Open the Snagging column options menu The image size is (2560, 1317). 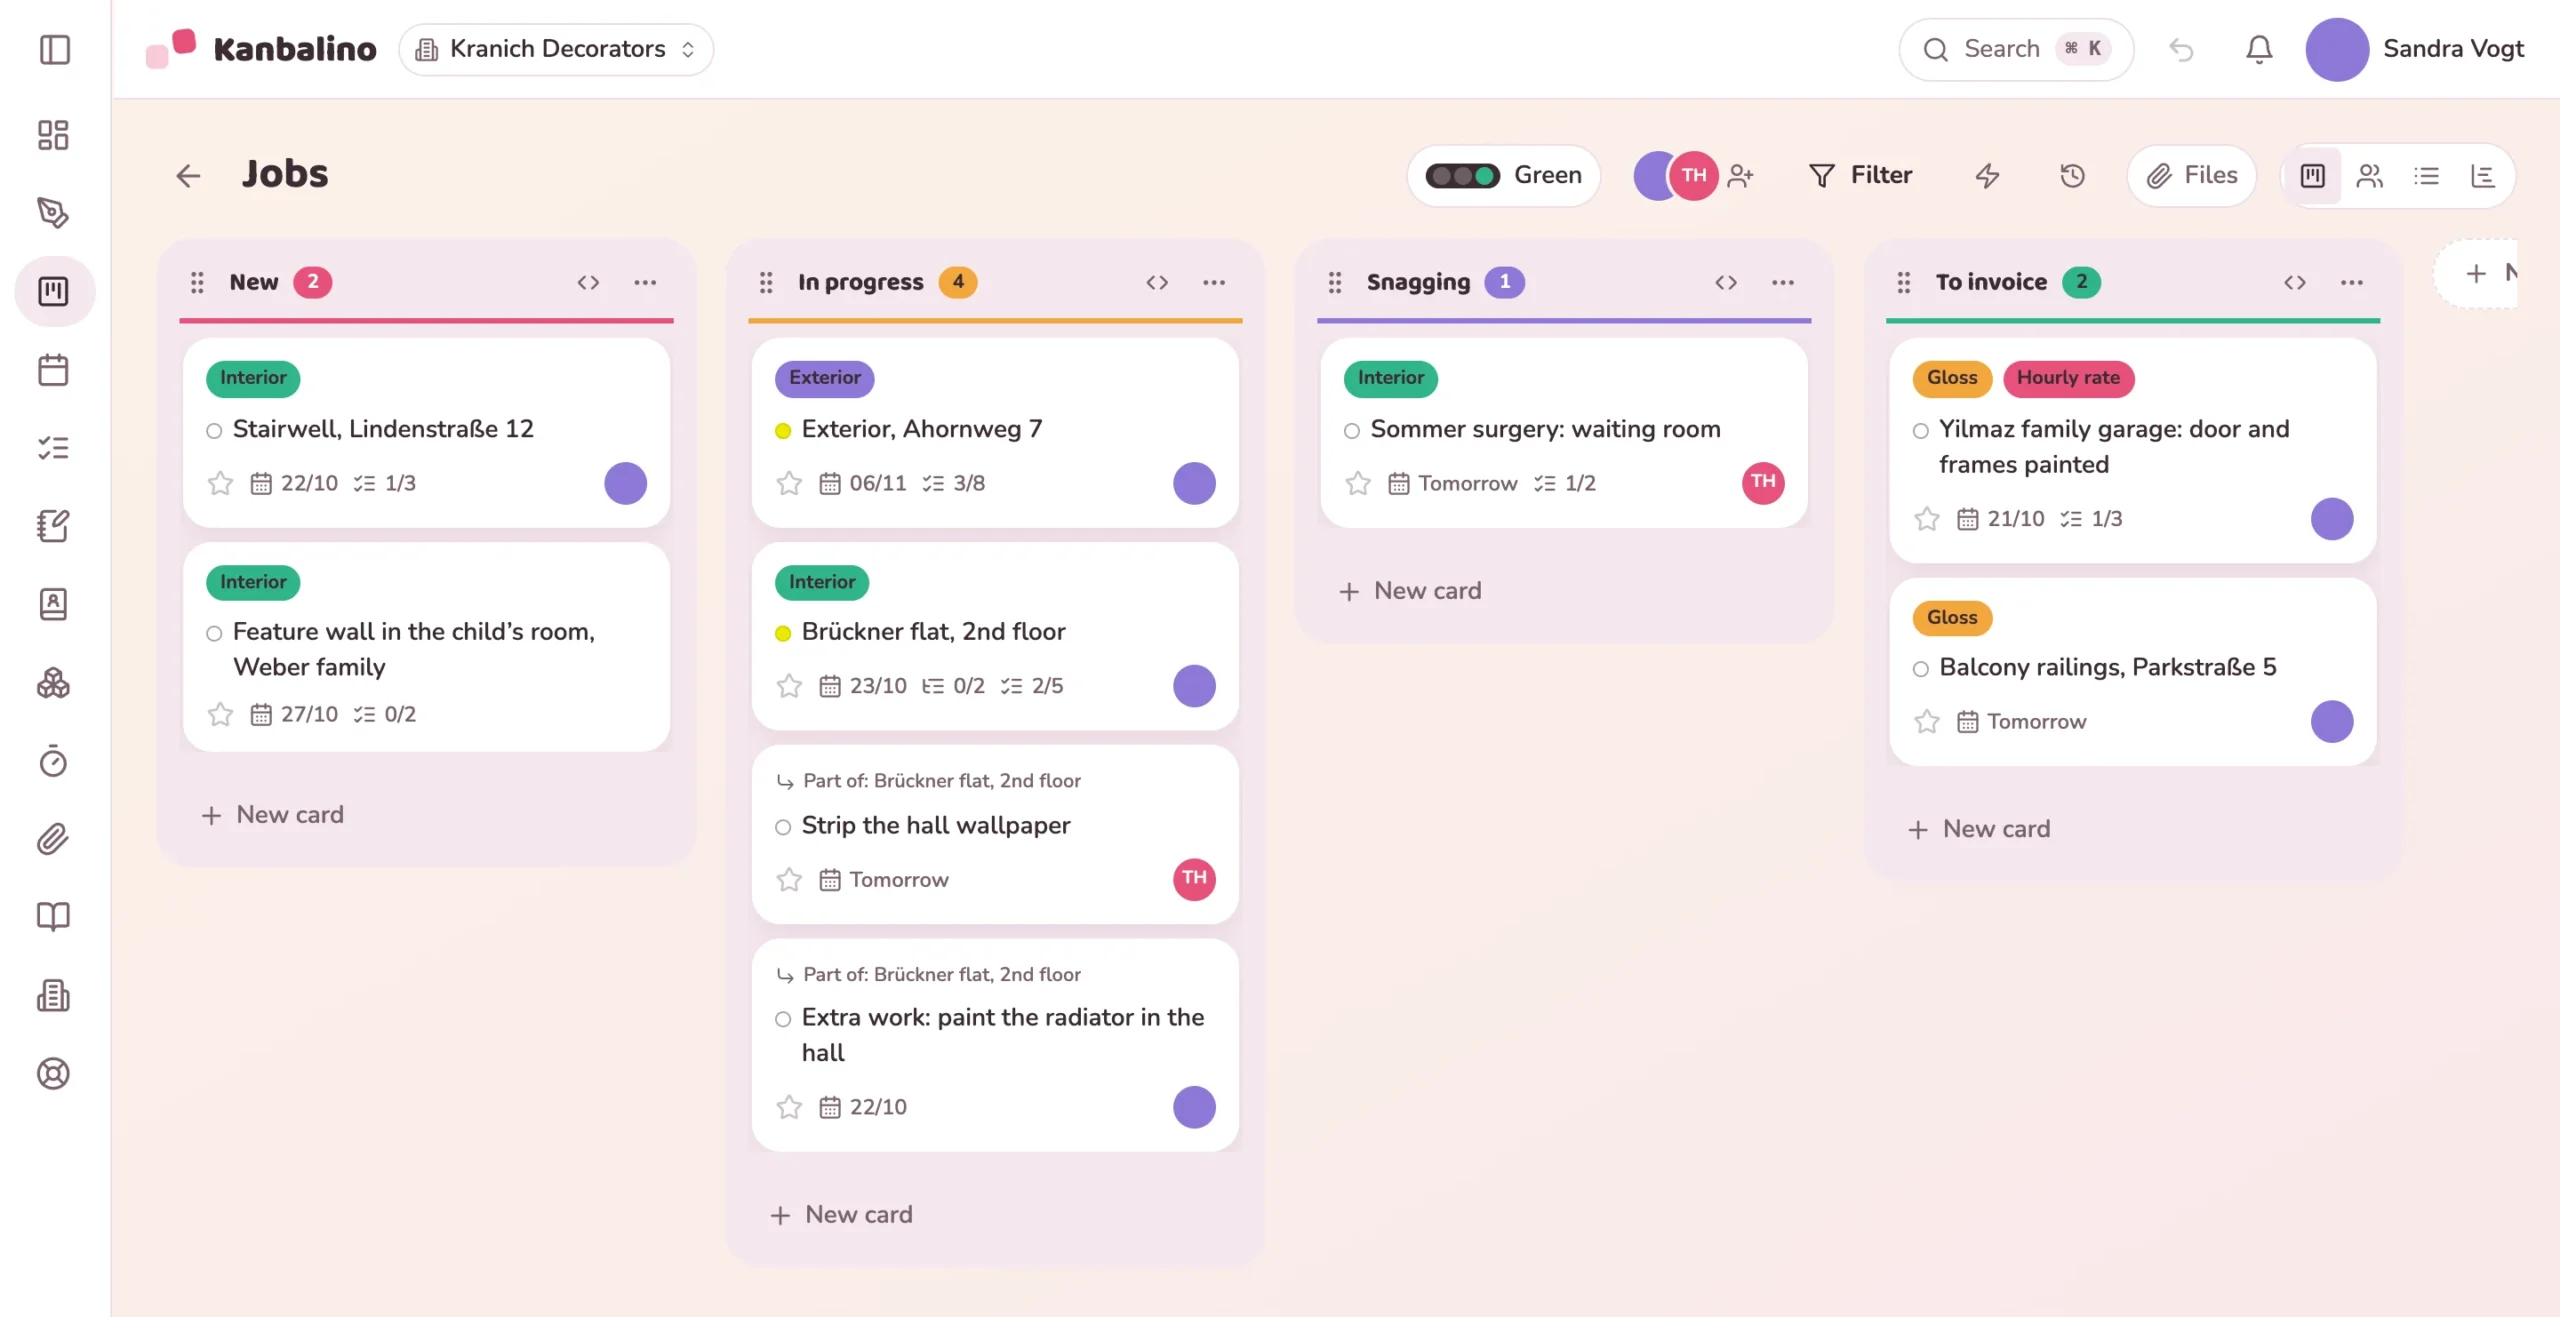coord(1783,283)
